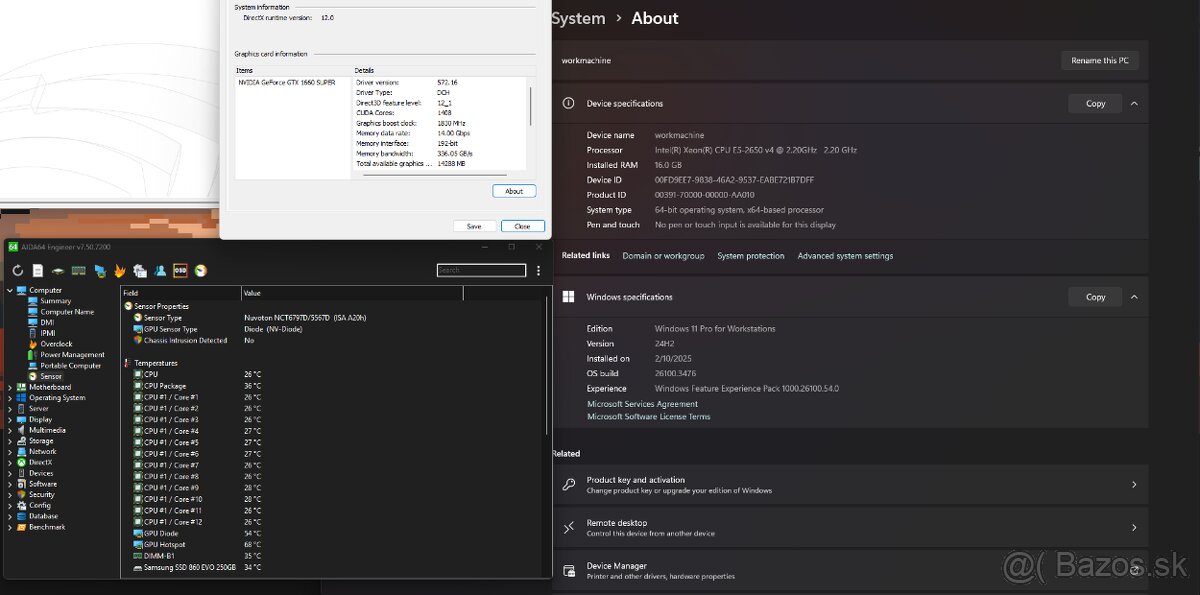The image size is (1200, 595).
Task: Open Microsoft Software License Terms link
Action: click(x=648, y=417)
